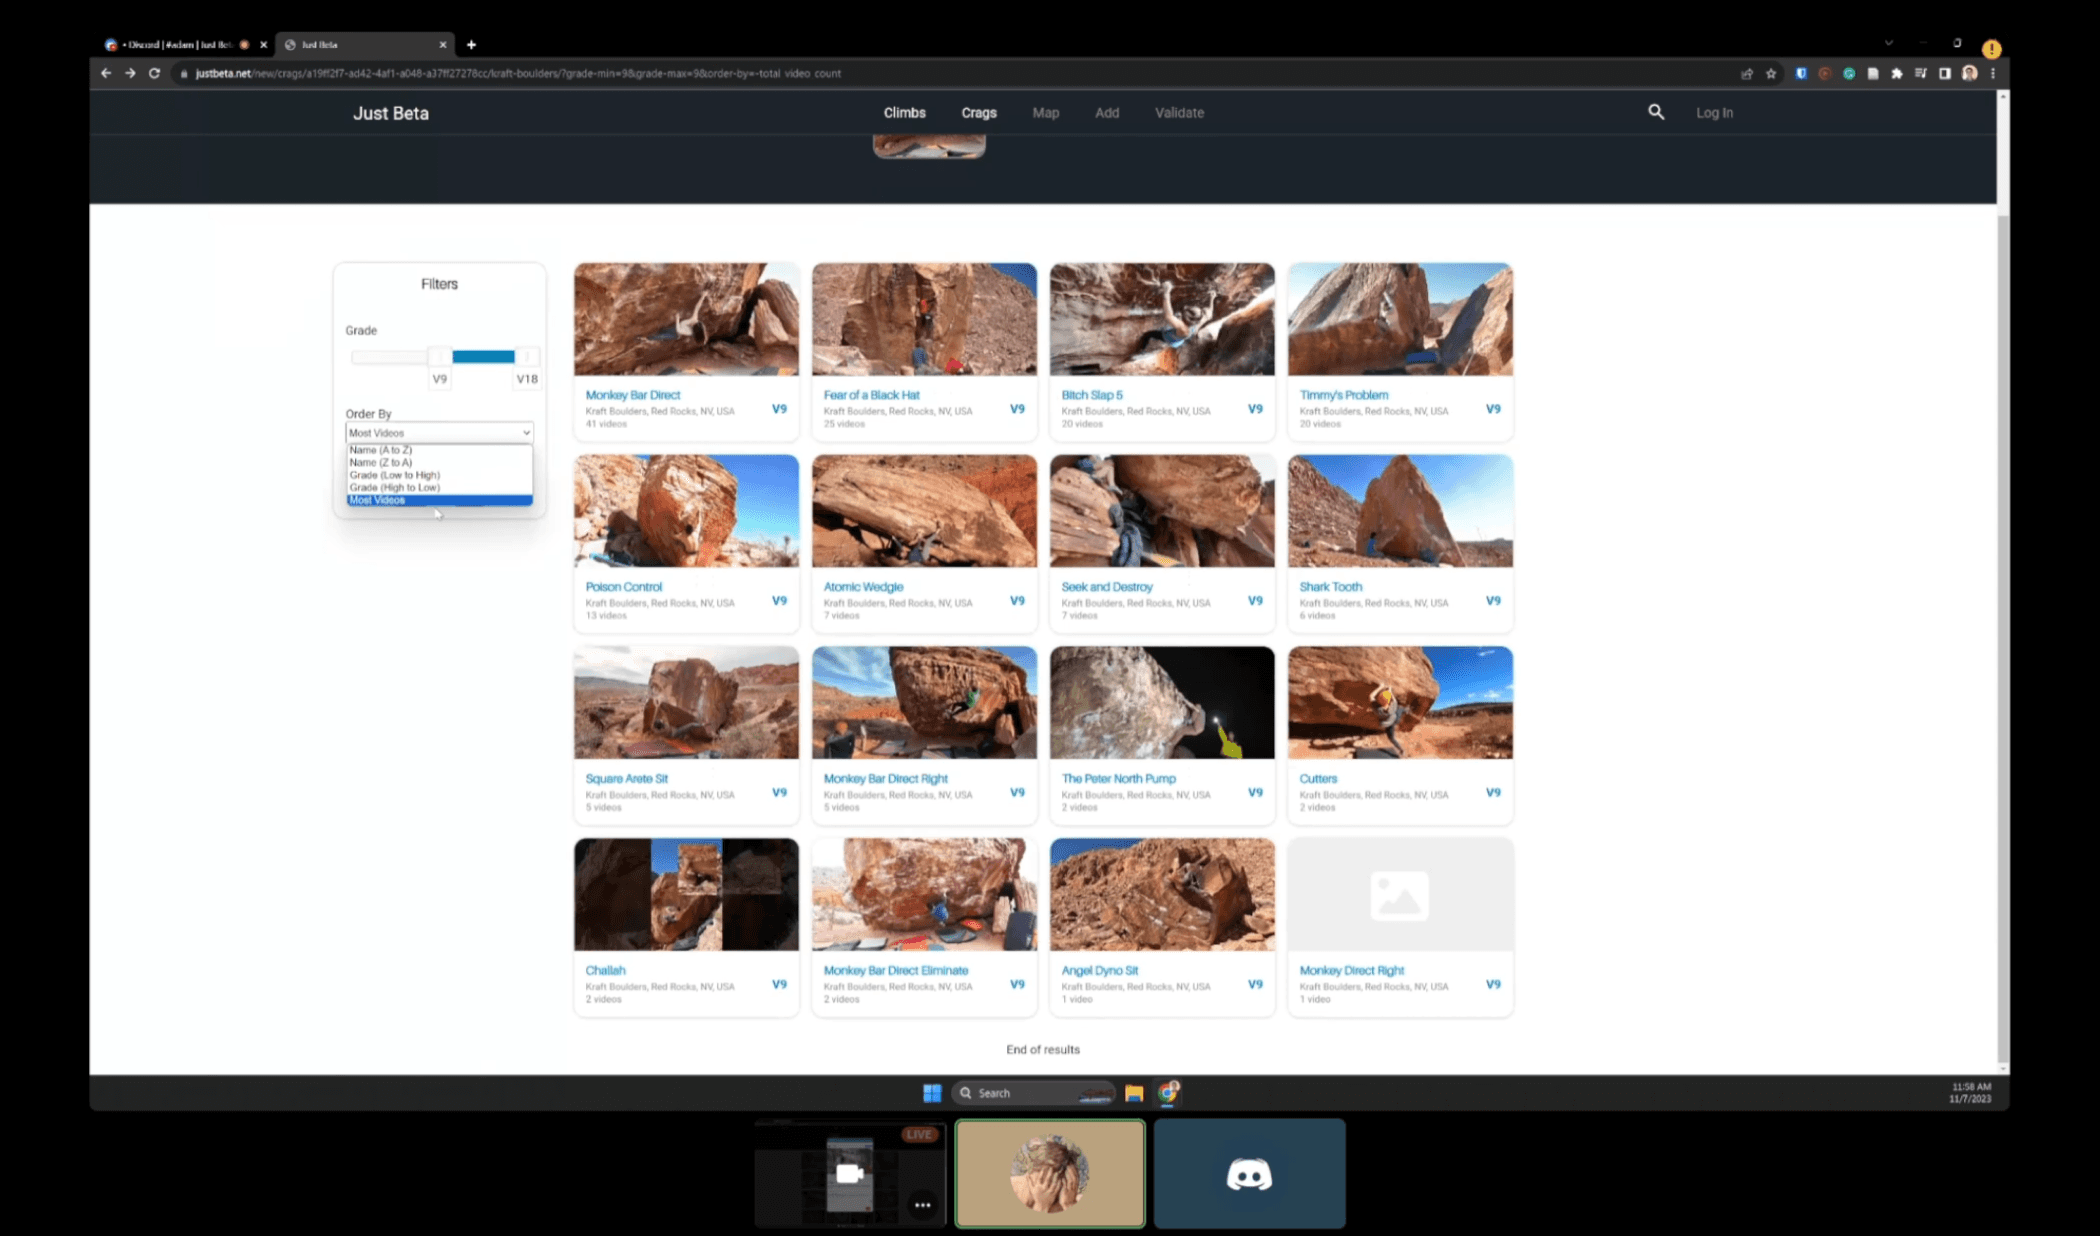This screenshot has width=2100, height=1236.
Task: Choose Grade (Low to High) option
Action: [x=394, y=475]
